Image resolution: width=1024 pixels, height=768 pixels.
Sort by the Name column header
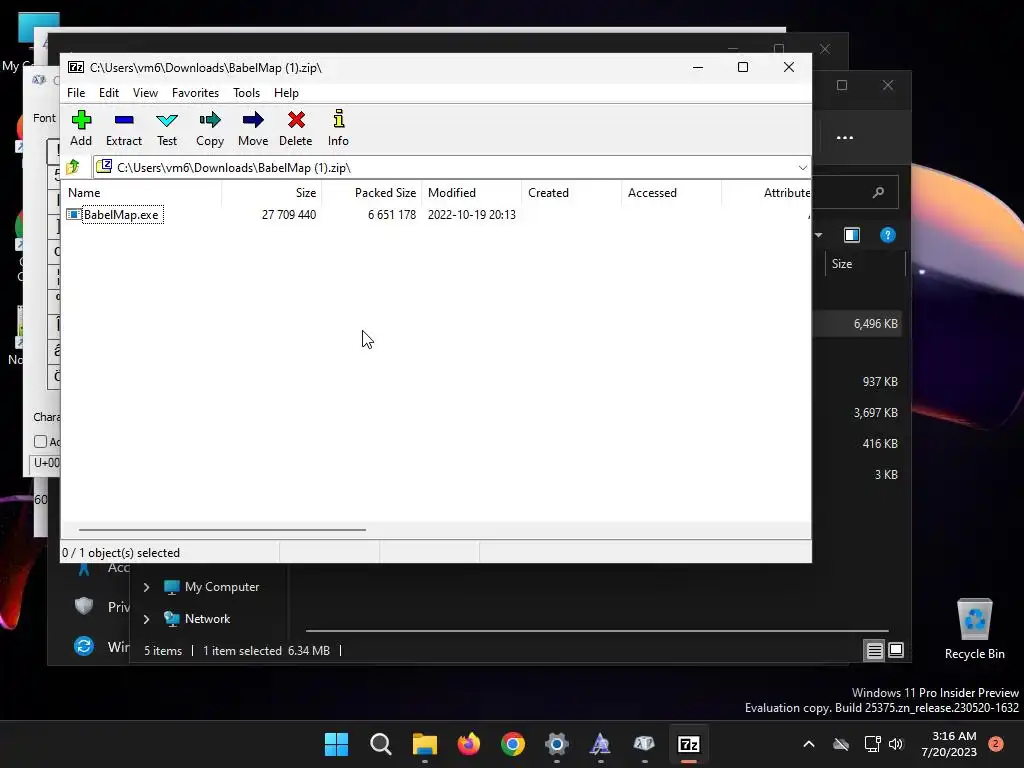coord(143,193)
